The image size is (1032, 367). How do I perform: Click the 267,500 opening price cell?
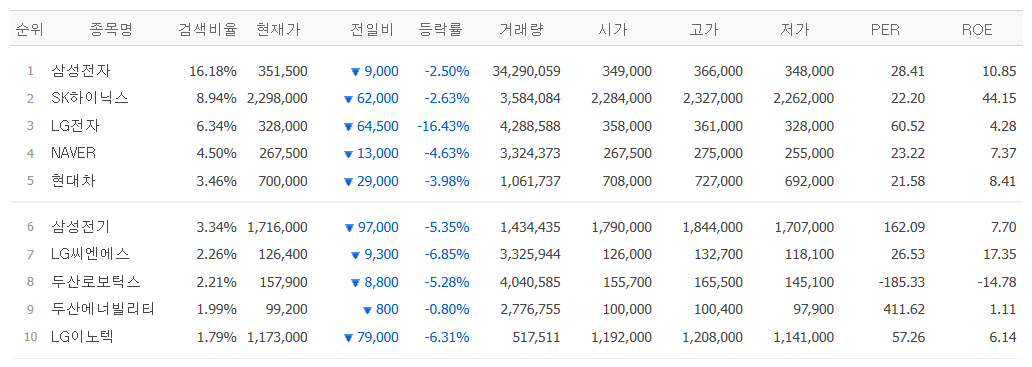click(x=628, y=154)
